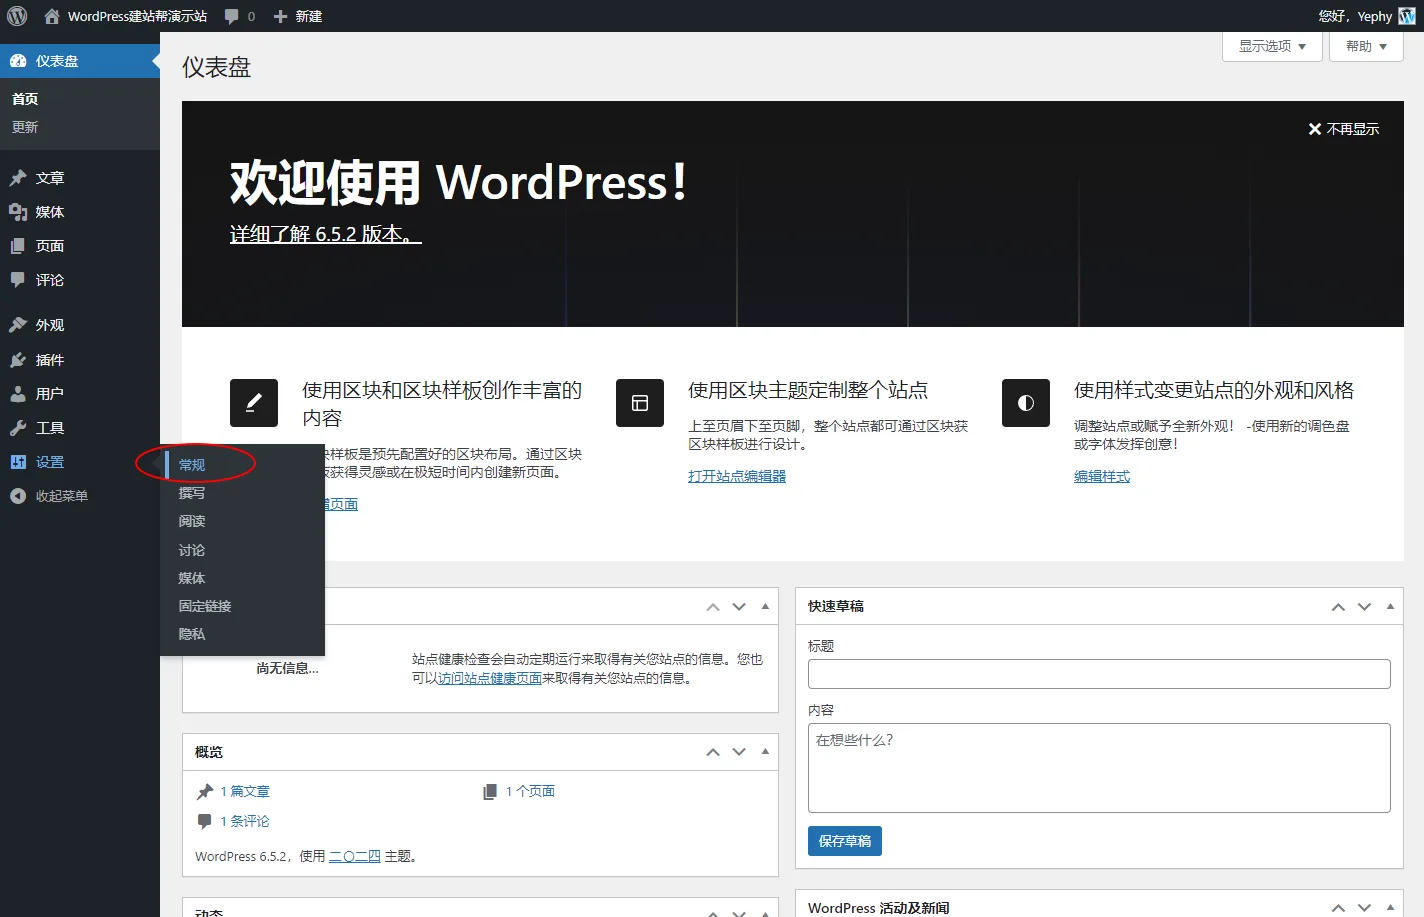The height and width of the screenshot is (917, 1424).
Task: Collapse the 快速草稿 panel toggle triangle
Action: [1390, 606]
